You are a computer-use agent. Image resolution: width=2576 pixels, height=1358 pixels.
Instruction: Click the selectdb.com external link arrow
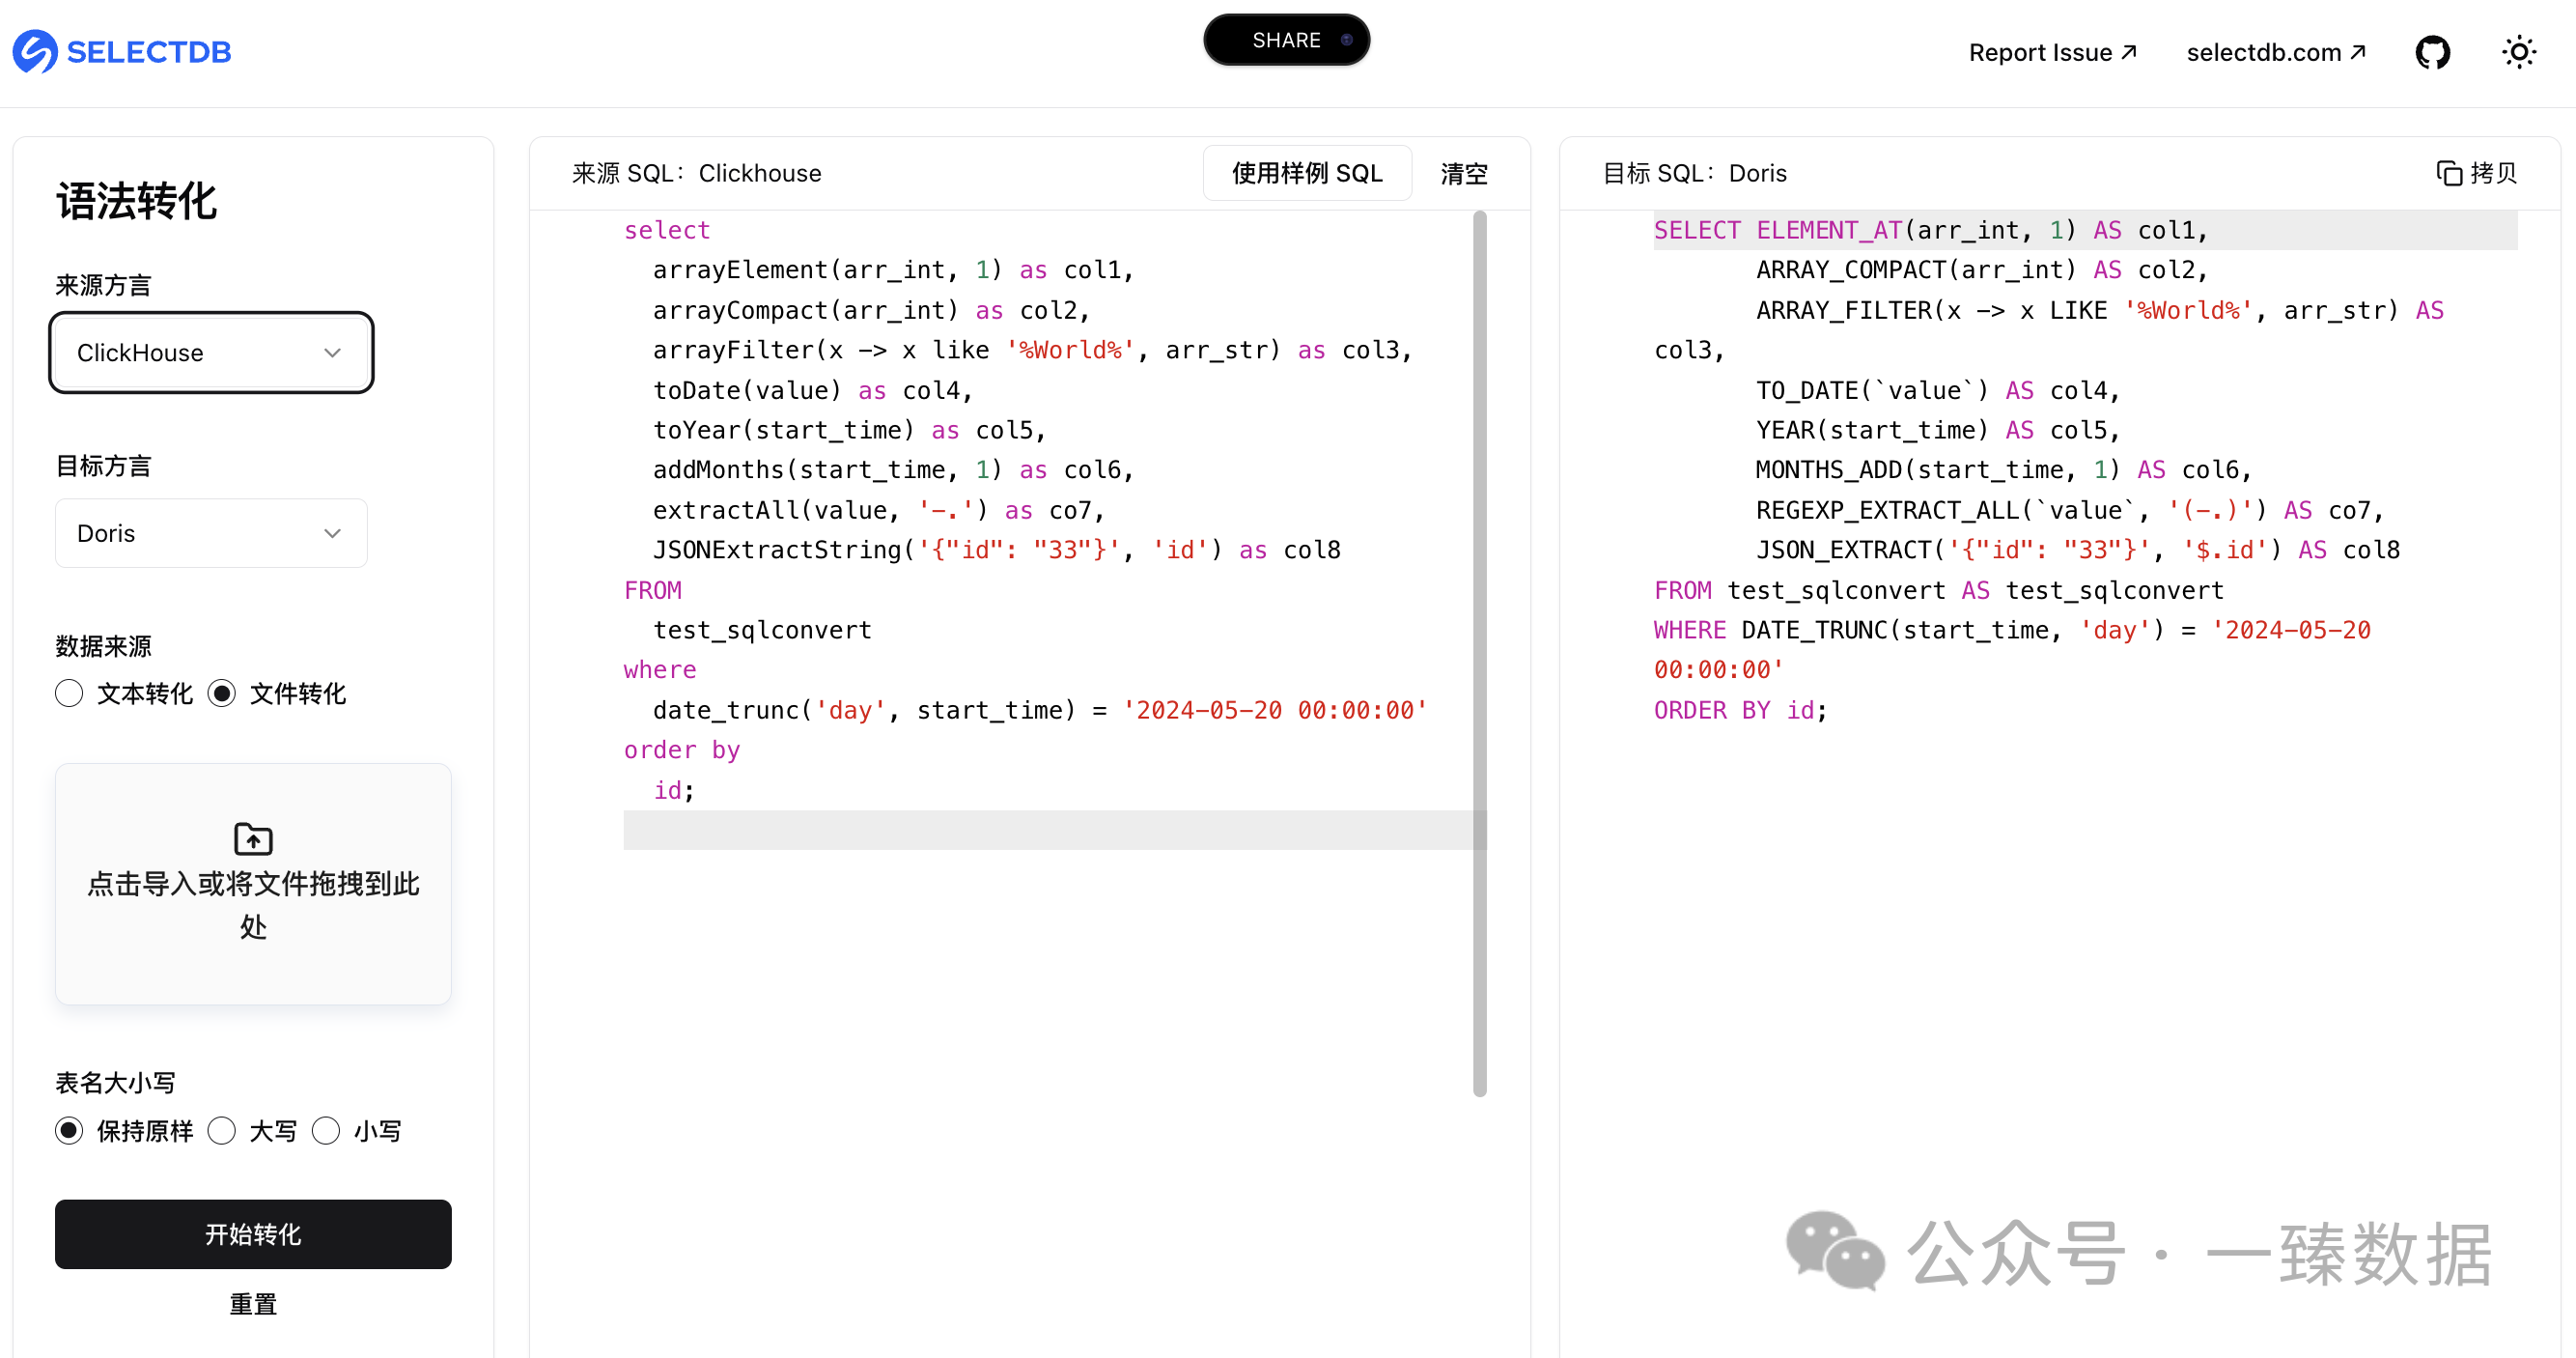[x=2357, y=51]
